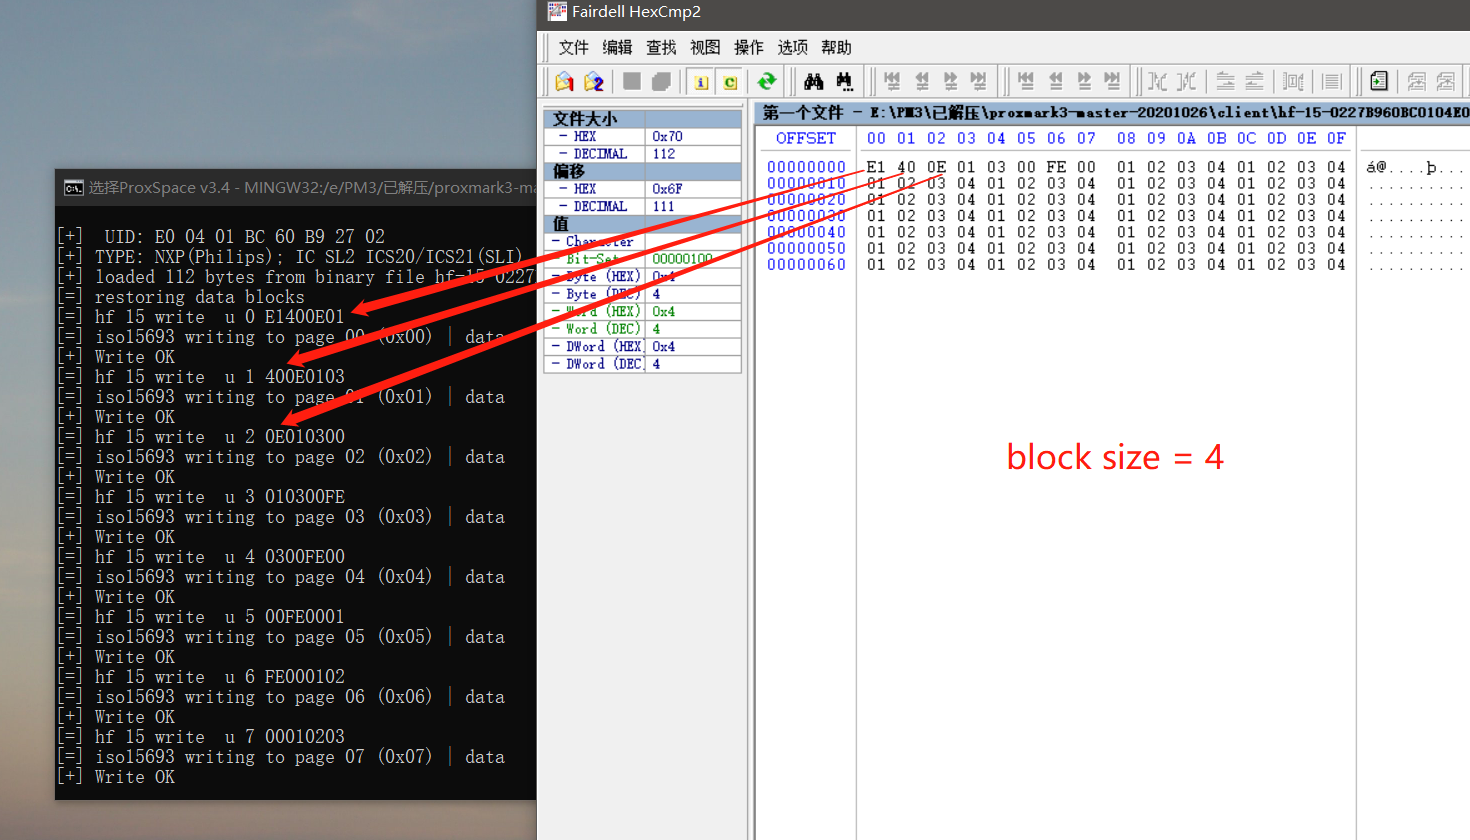
Task: Recompare files with the green refresh icon
Action: pyautogui.click(x=766, y=81)
